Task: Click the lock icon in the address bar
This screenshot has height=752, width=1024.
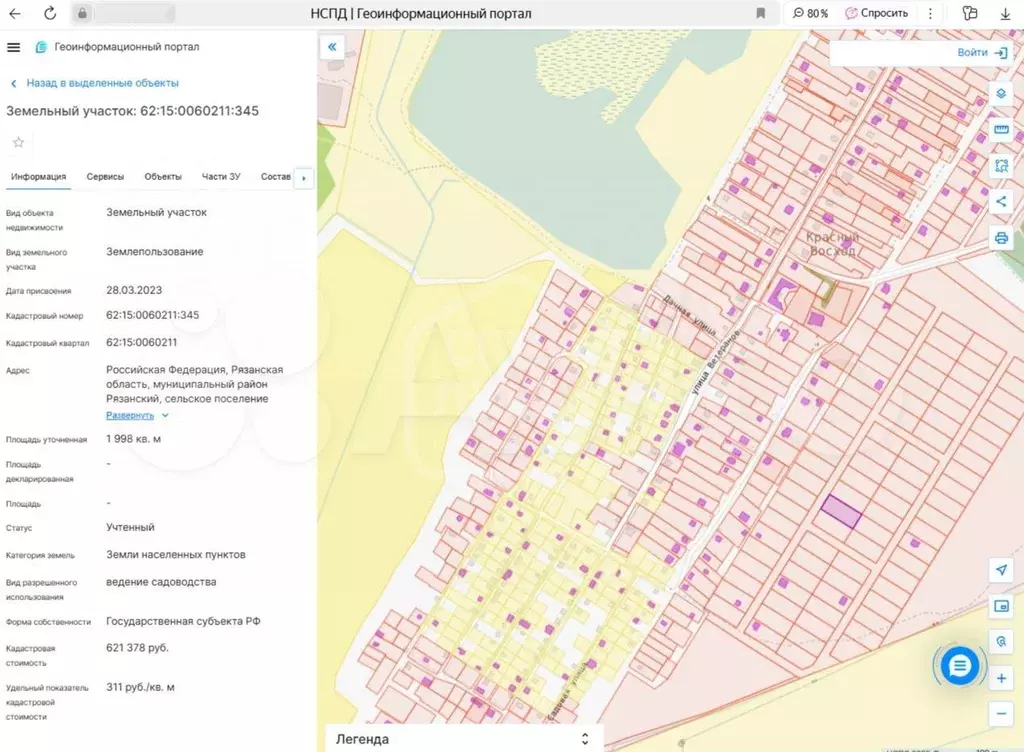Action: [82, 13]
